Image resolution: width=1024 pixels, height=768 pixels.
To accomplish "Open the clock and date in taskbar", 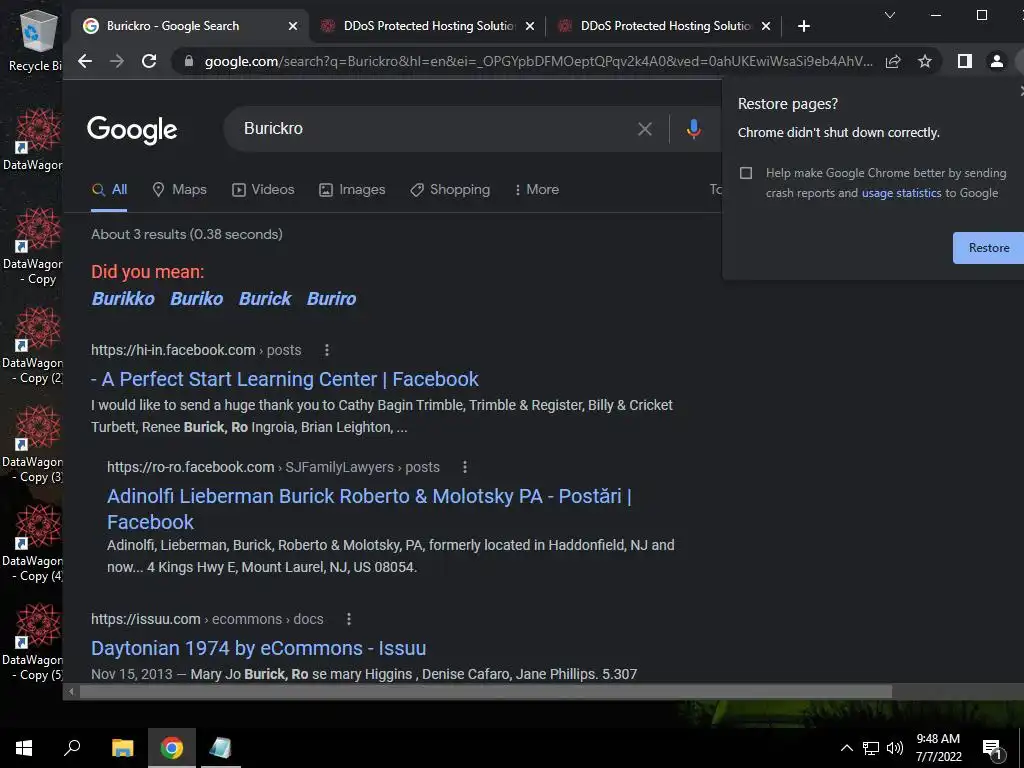I will click(938, 748).
